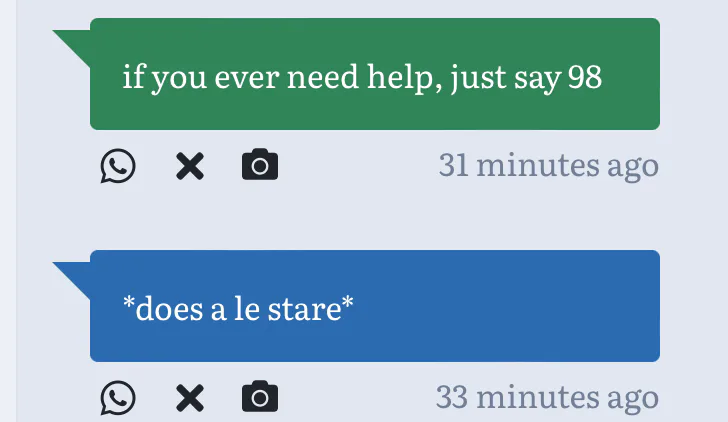Share the "does a le stare" message on X

189,398
